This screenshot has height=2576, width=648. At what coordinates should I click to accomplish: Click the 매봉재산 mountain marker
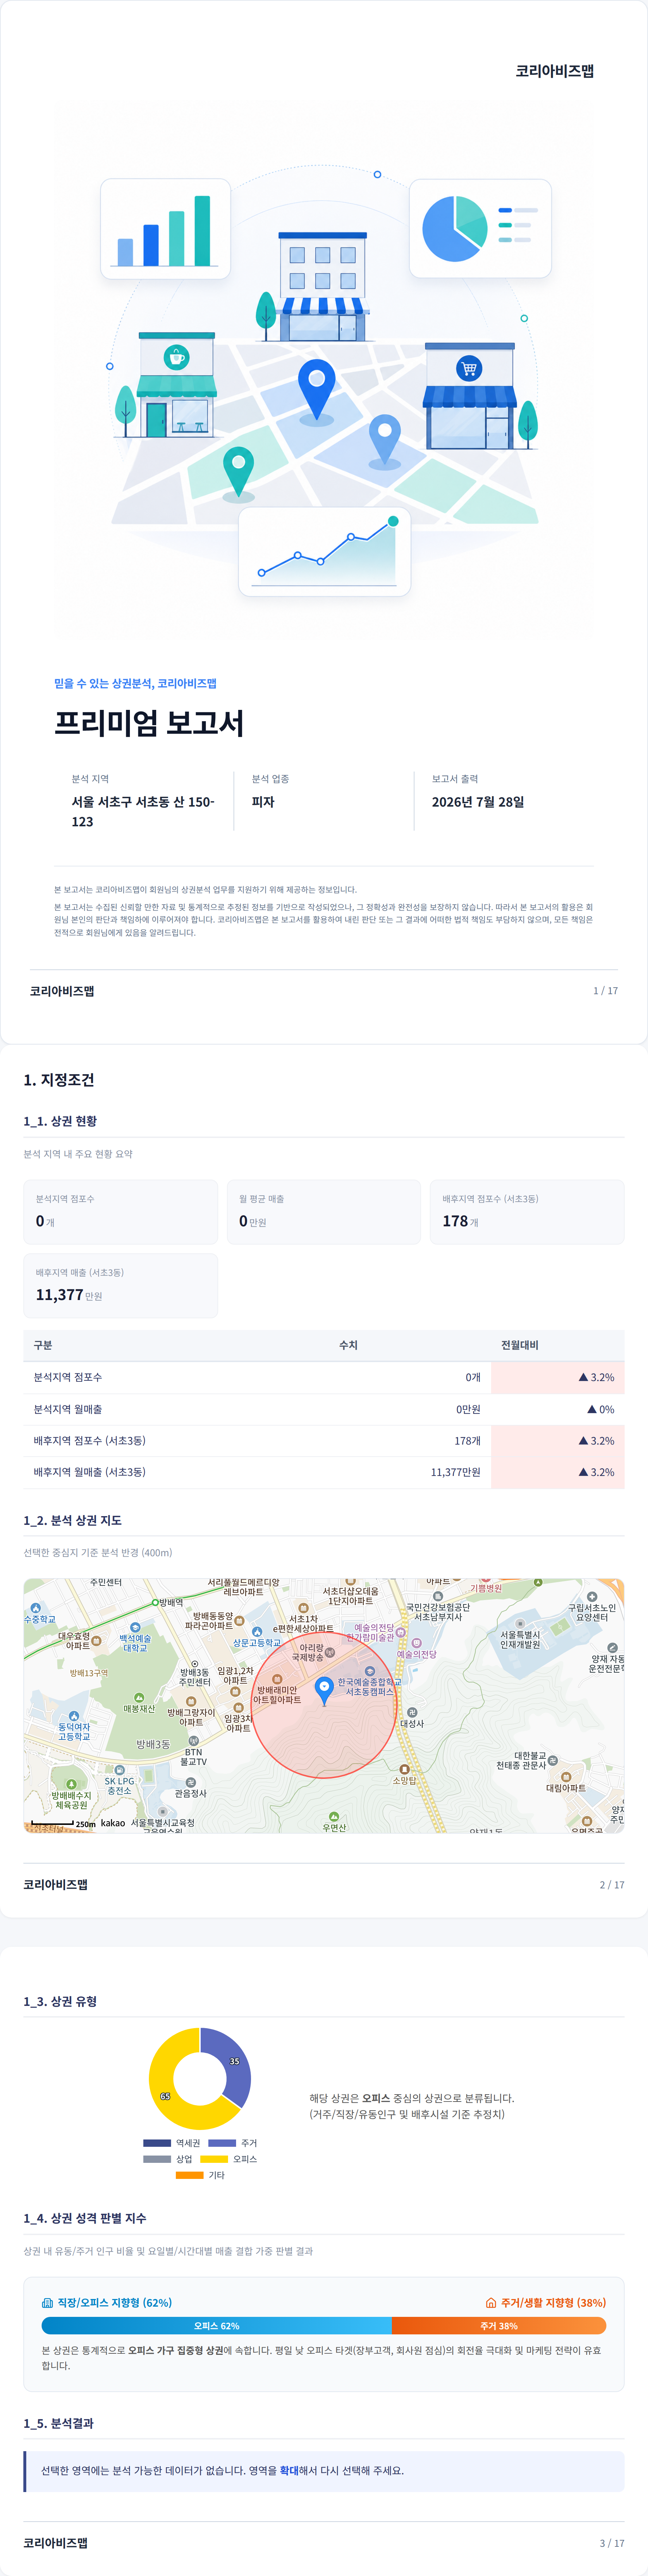pyautogui.click(x=139, y=1697)
